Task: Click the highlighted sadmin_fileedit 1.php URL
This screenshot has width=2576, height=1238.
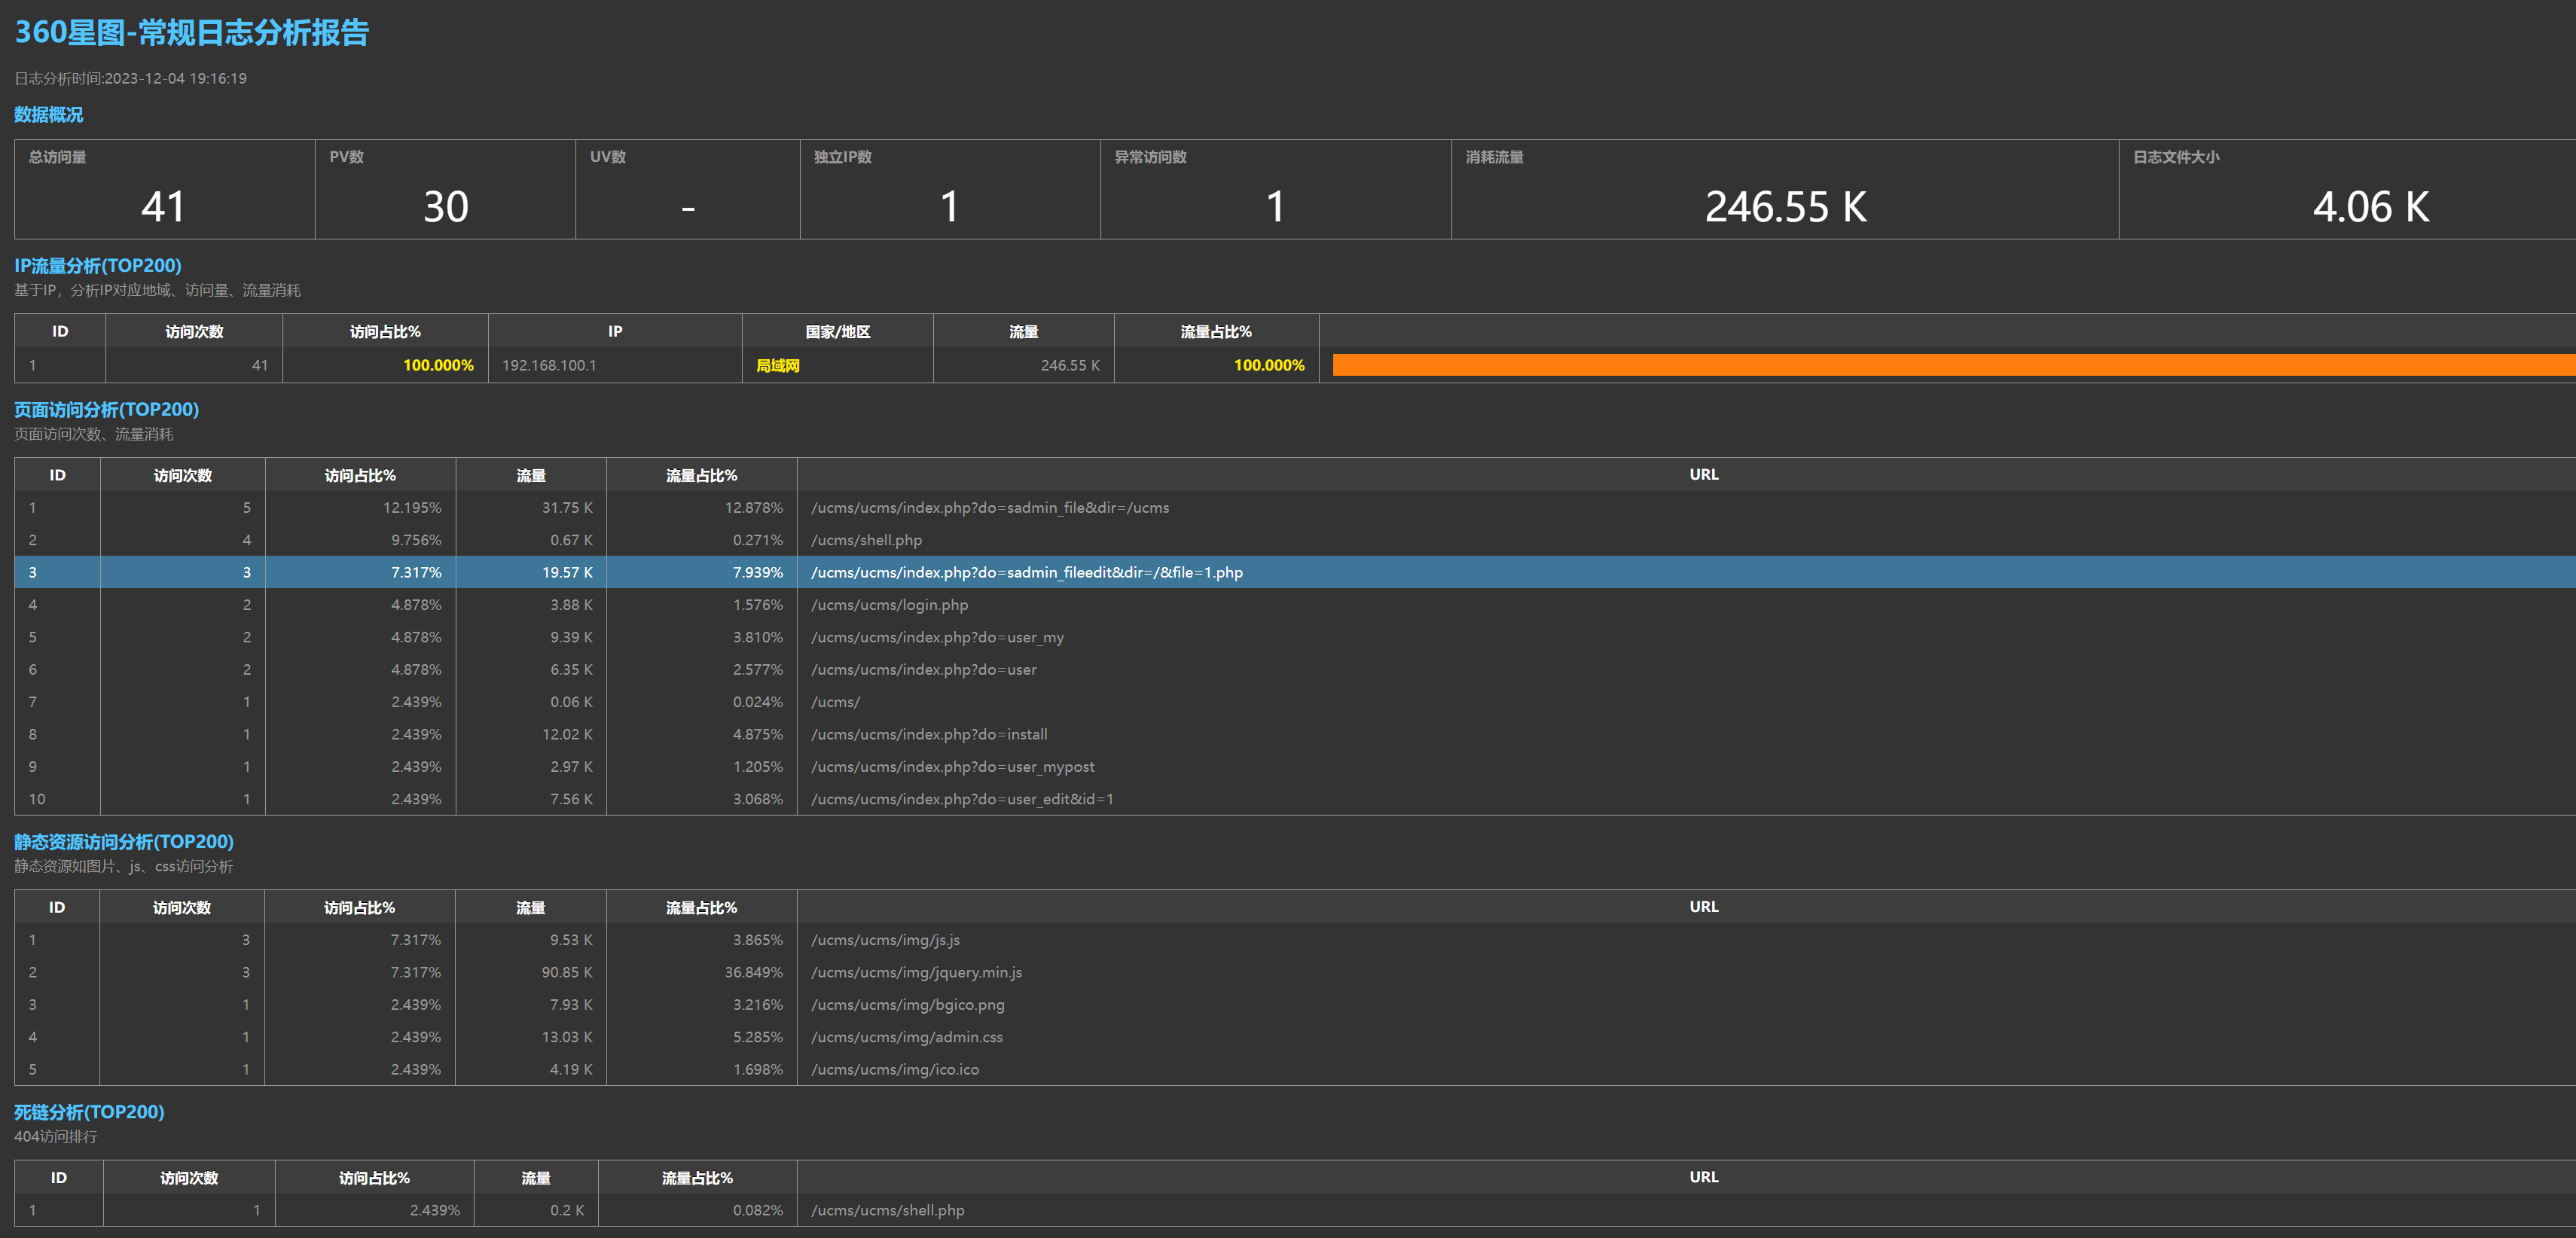Action: point(1026,573)
